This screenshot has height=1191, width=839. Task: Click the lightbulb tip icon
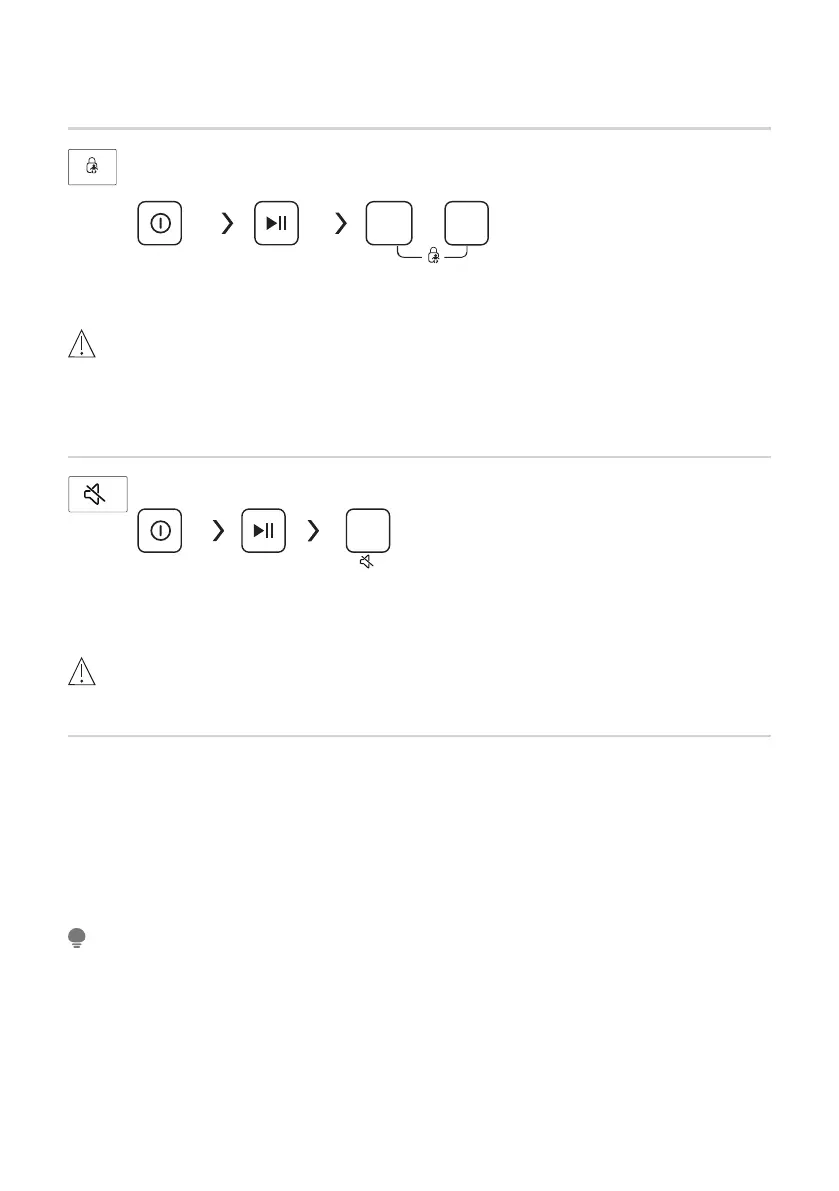(x=76, y=938)
